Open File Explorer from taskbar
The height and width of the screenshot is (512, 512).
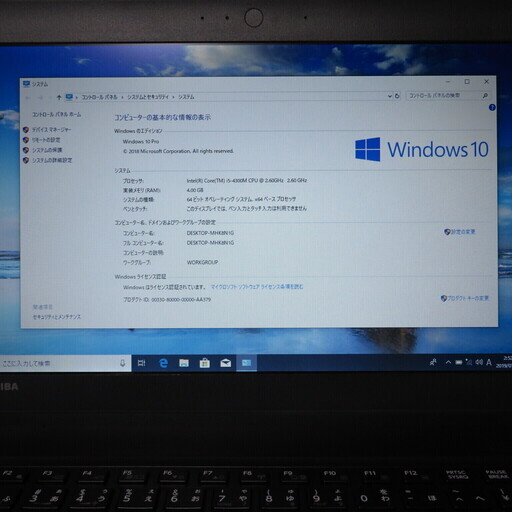pyautogui.click(x=184, y=363)
